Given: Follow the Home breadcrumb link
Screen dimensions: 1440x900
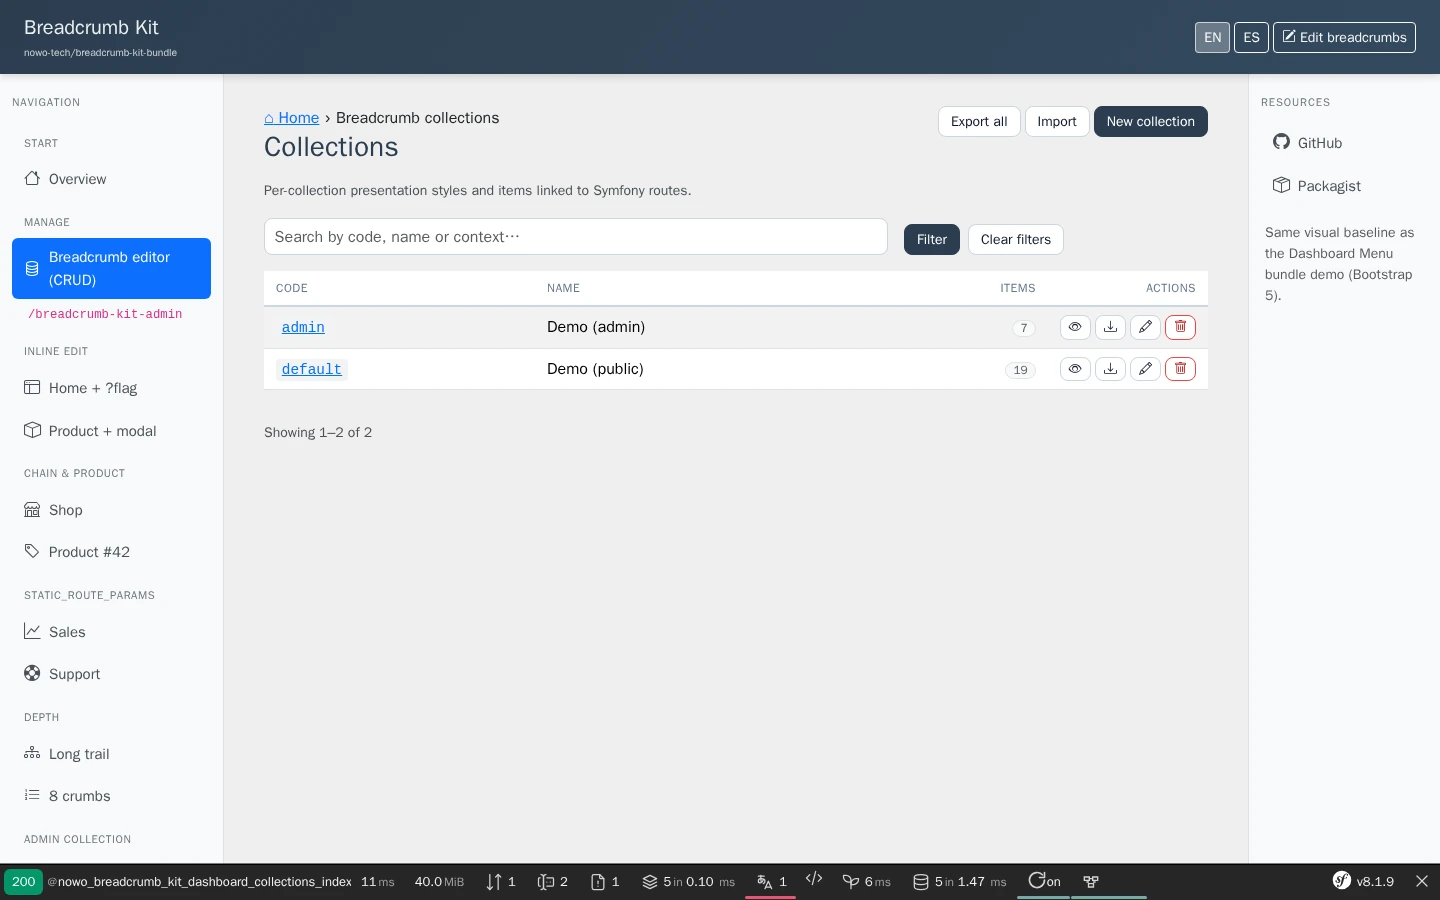Looking at the screenshot, I should tap(291, 118).
